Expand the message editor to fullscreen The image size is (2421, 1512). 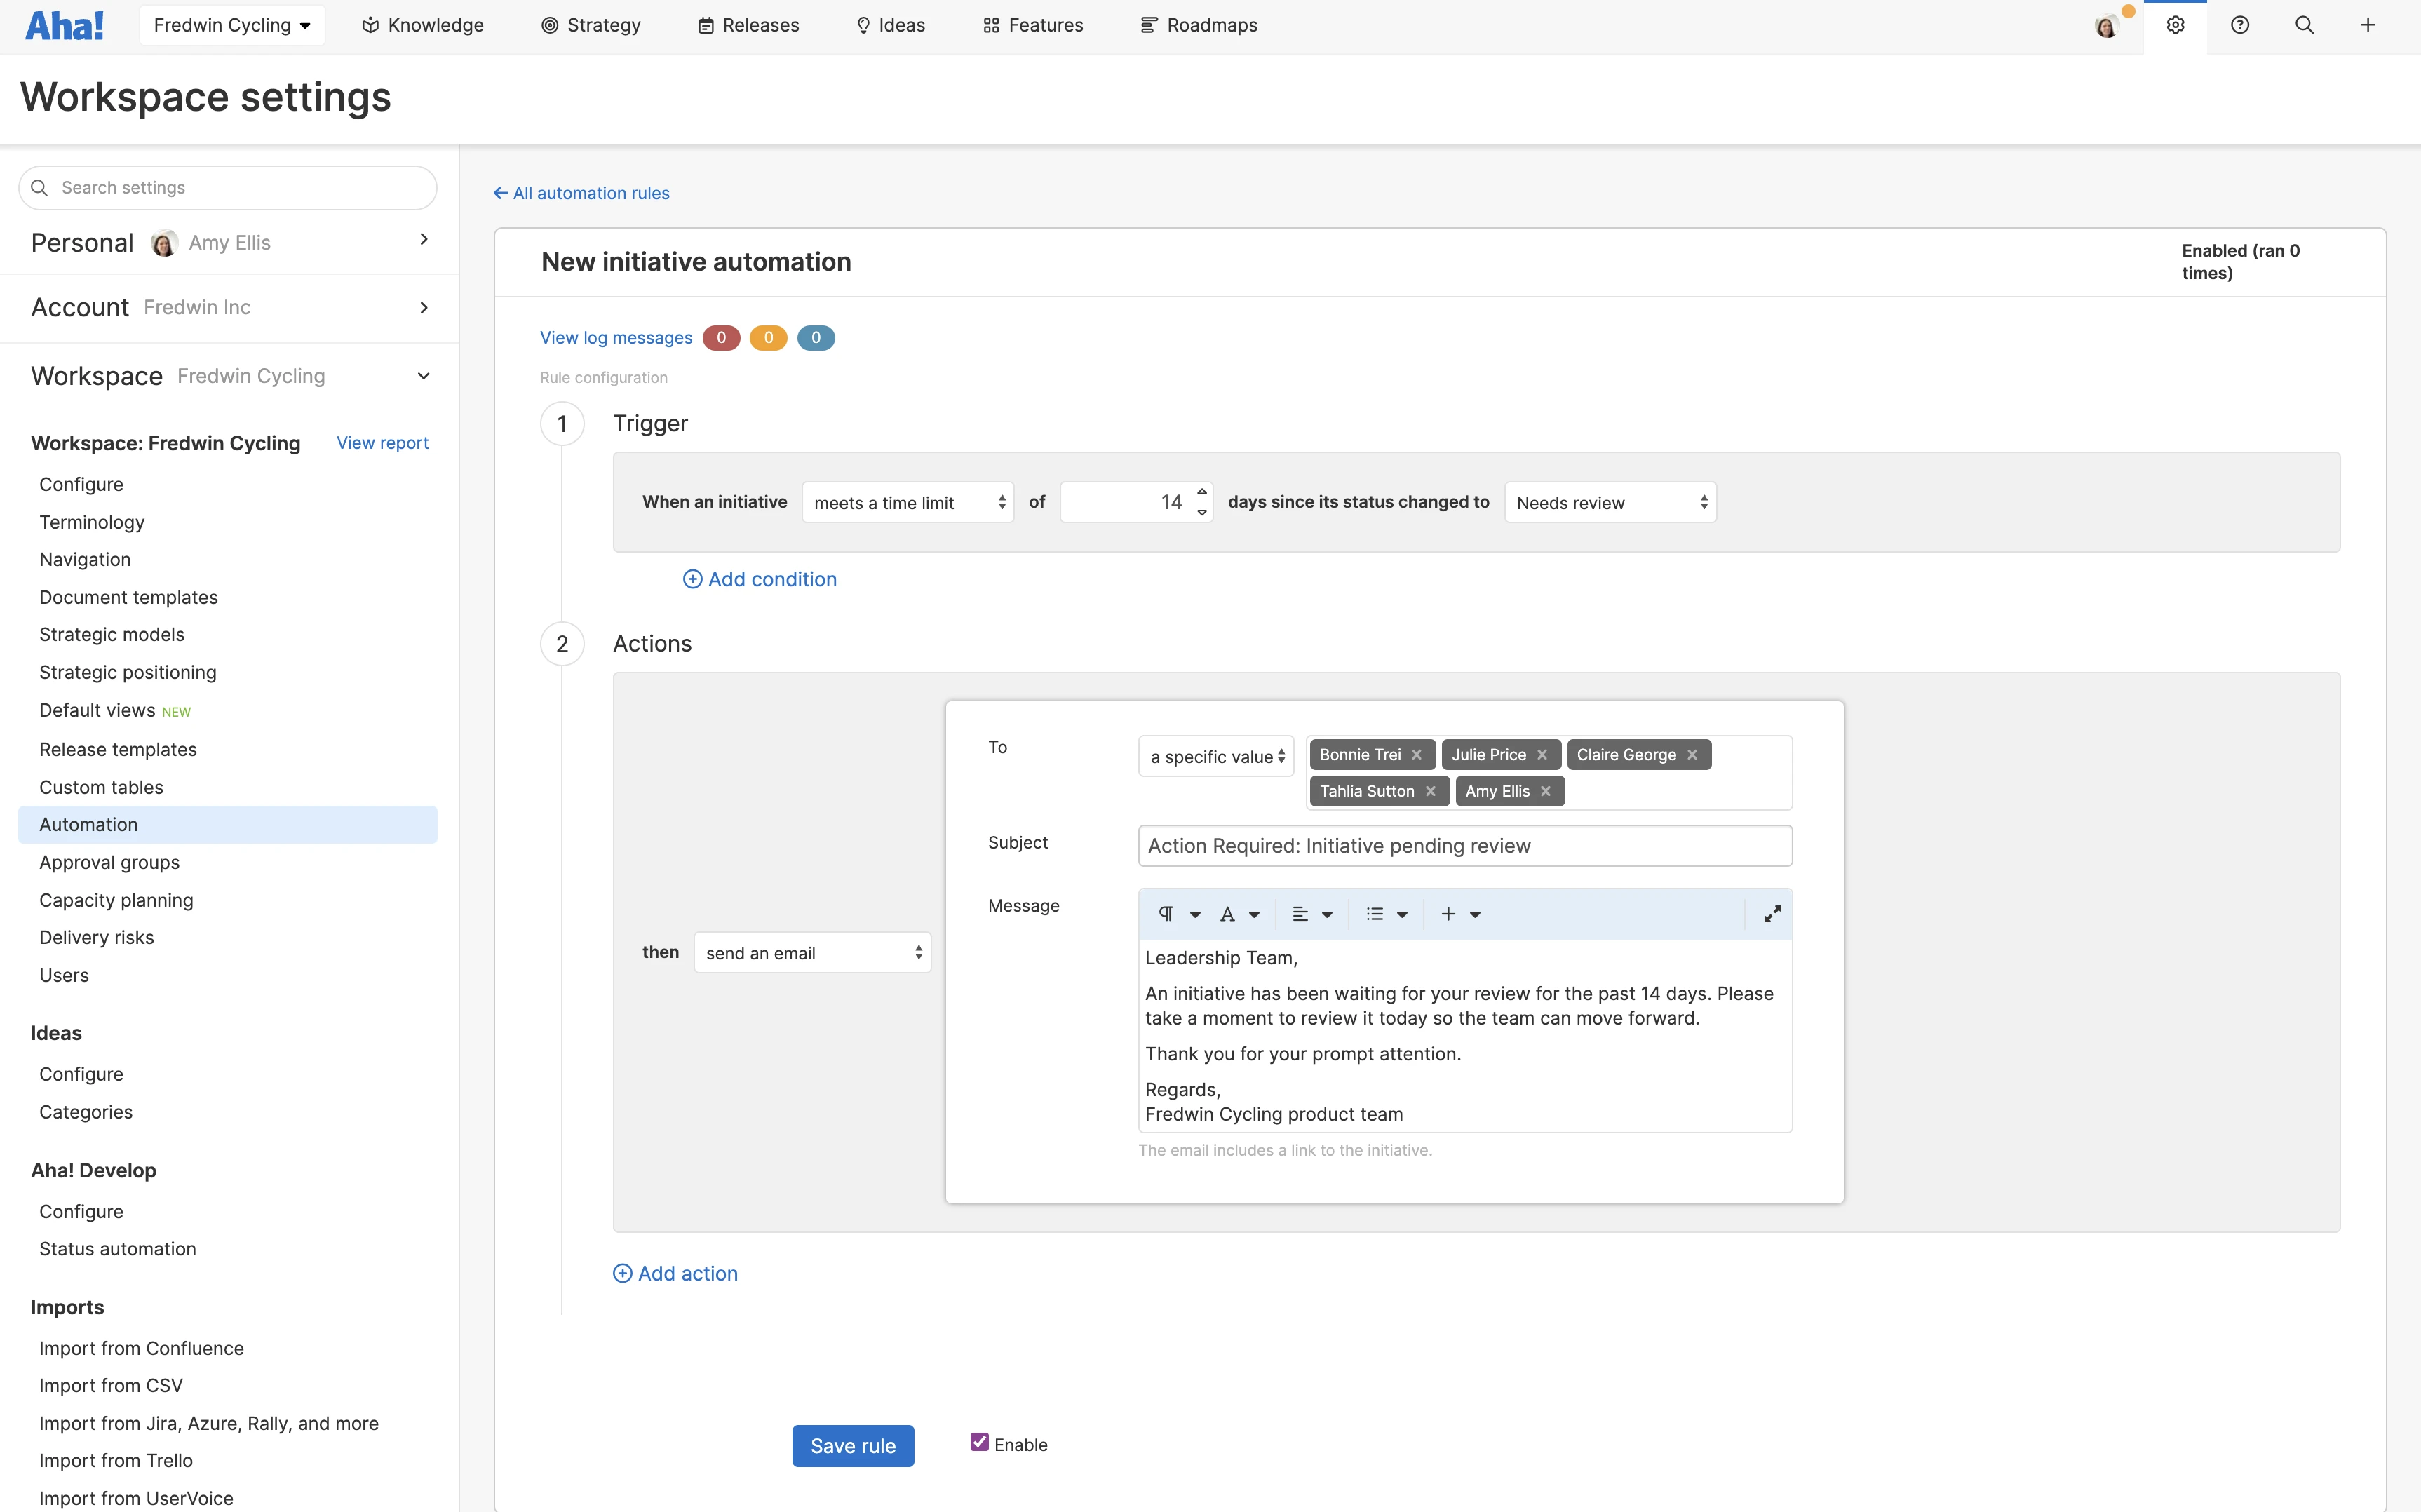tap(1772, 914)
